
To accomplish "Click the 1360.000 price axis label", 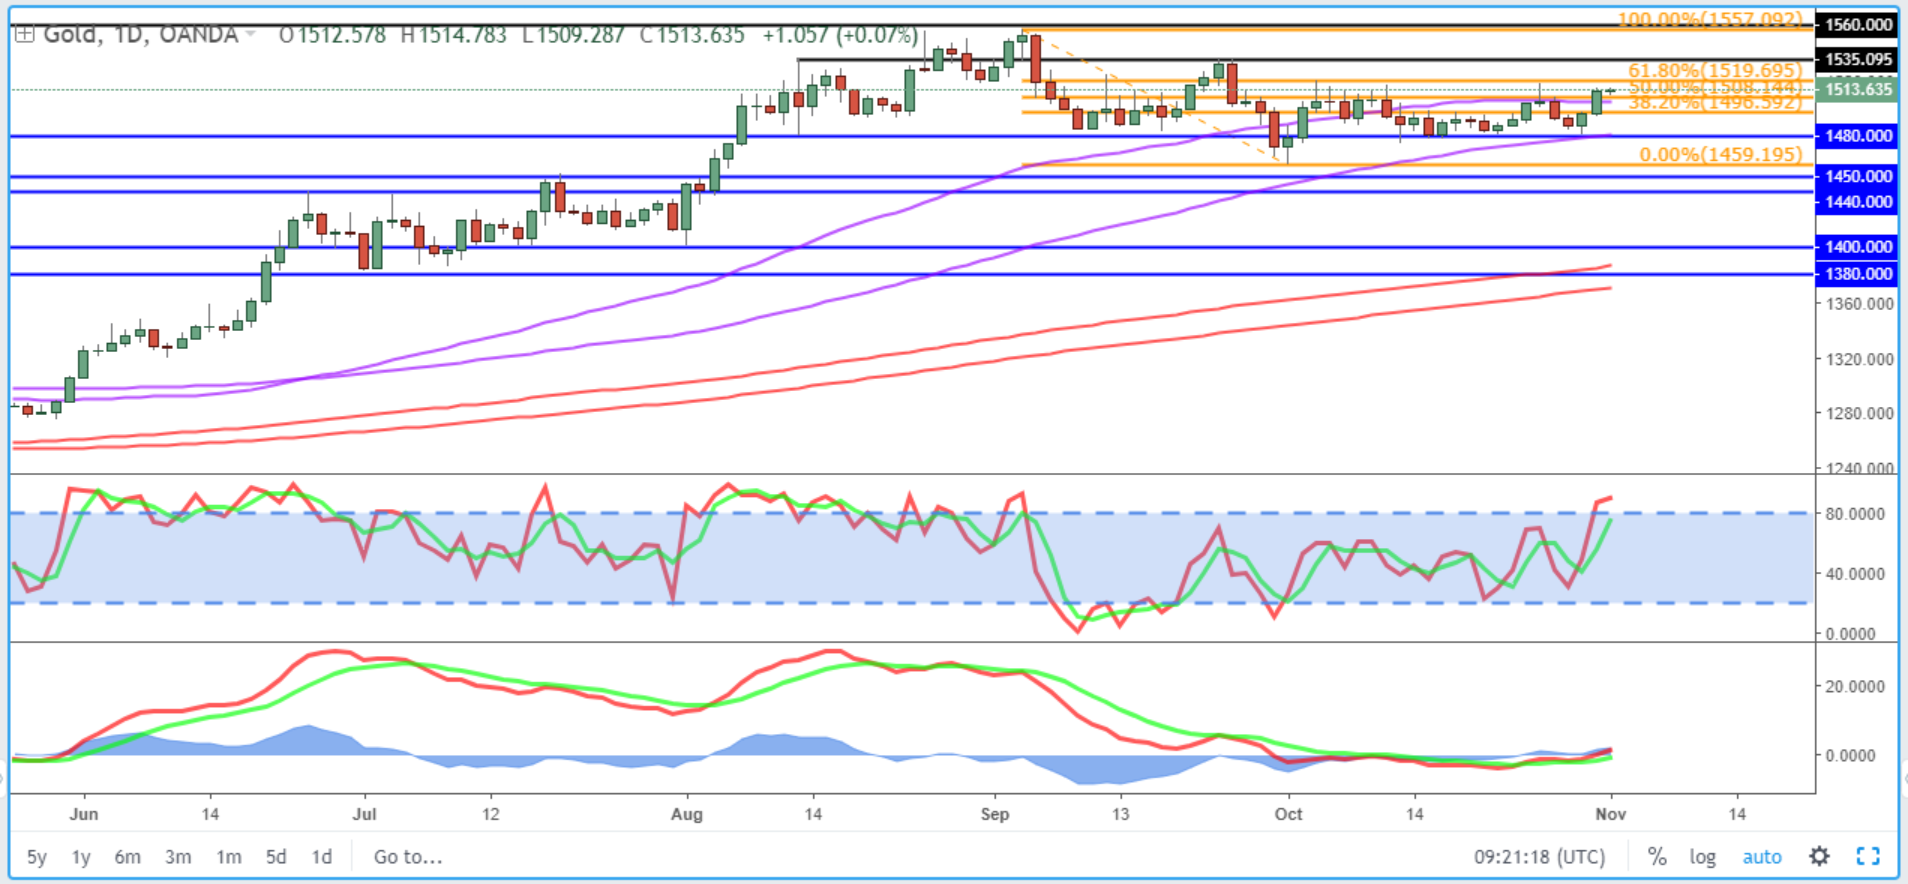I will (x=1858, y=303).
